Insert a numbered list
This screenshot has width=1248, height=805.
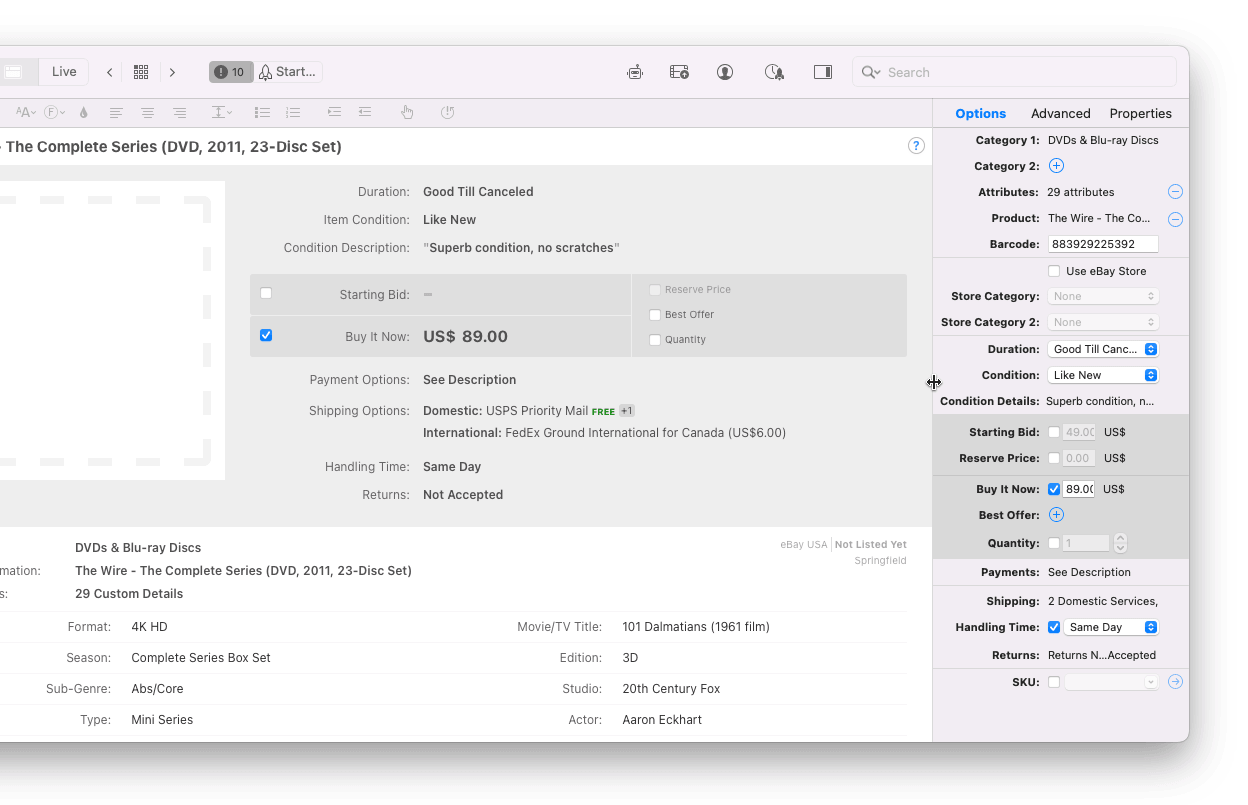click(293, 113)
